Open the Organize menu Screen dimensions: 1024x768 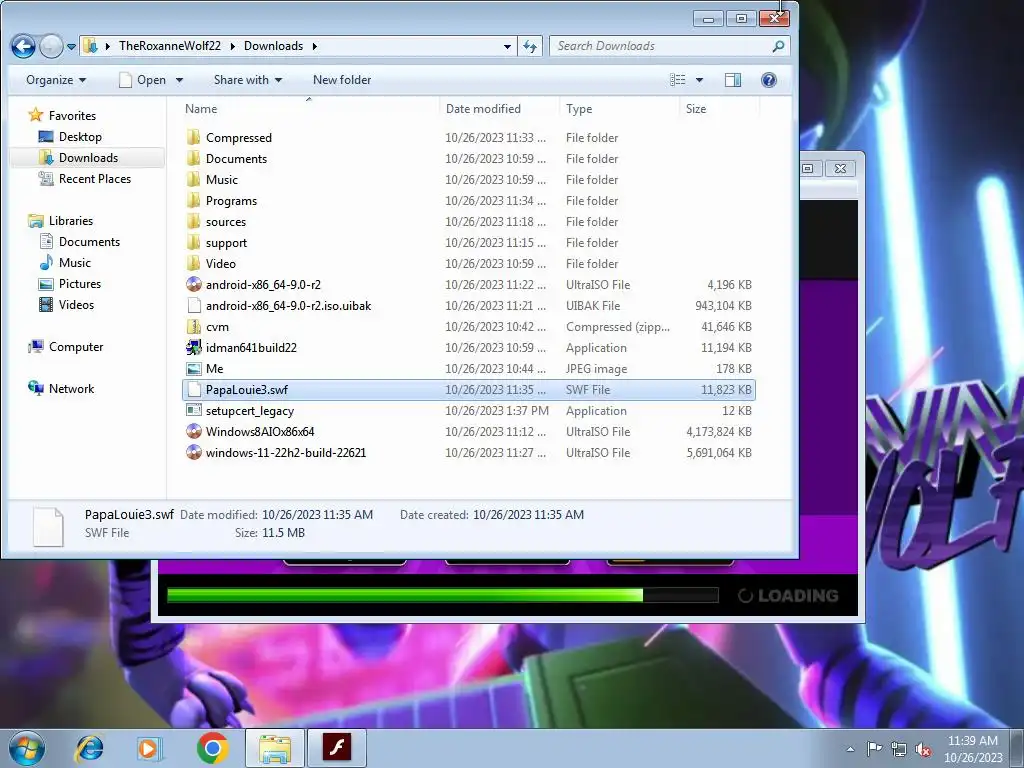click(x=56, y=80)
